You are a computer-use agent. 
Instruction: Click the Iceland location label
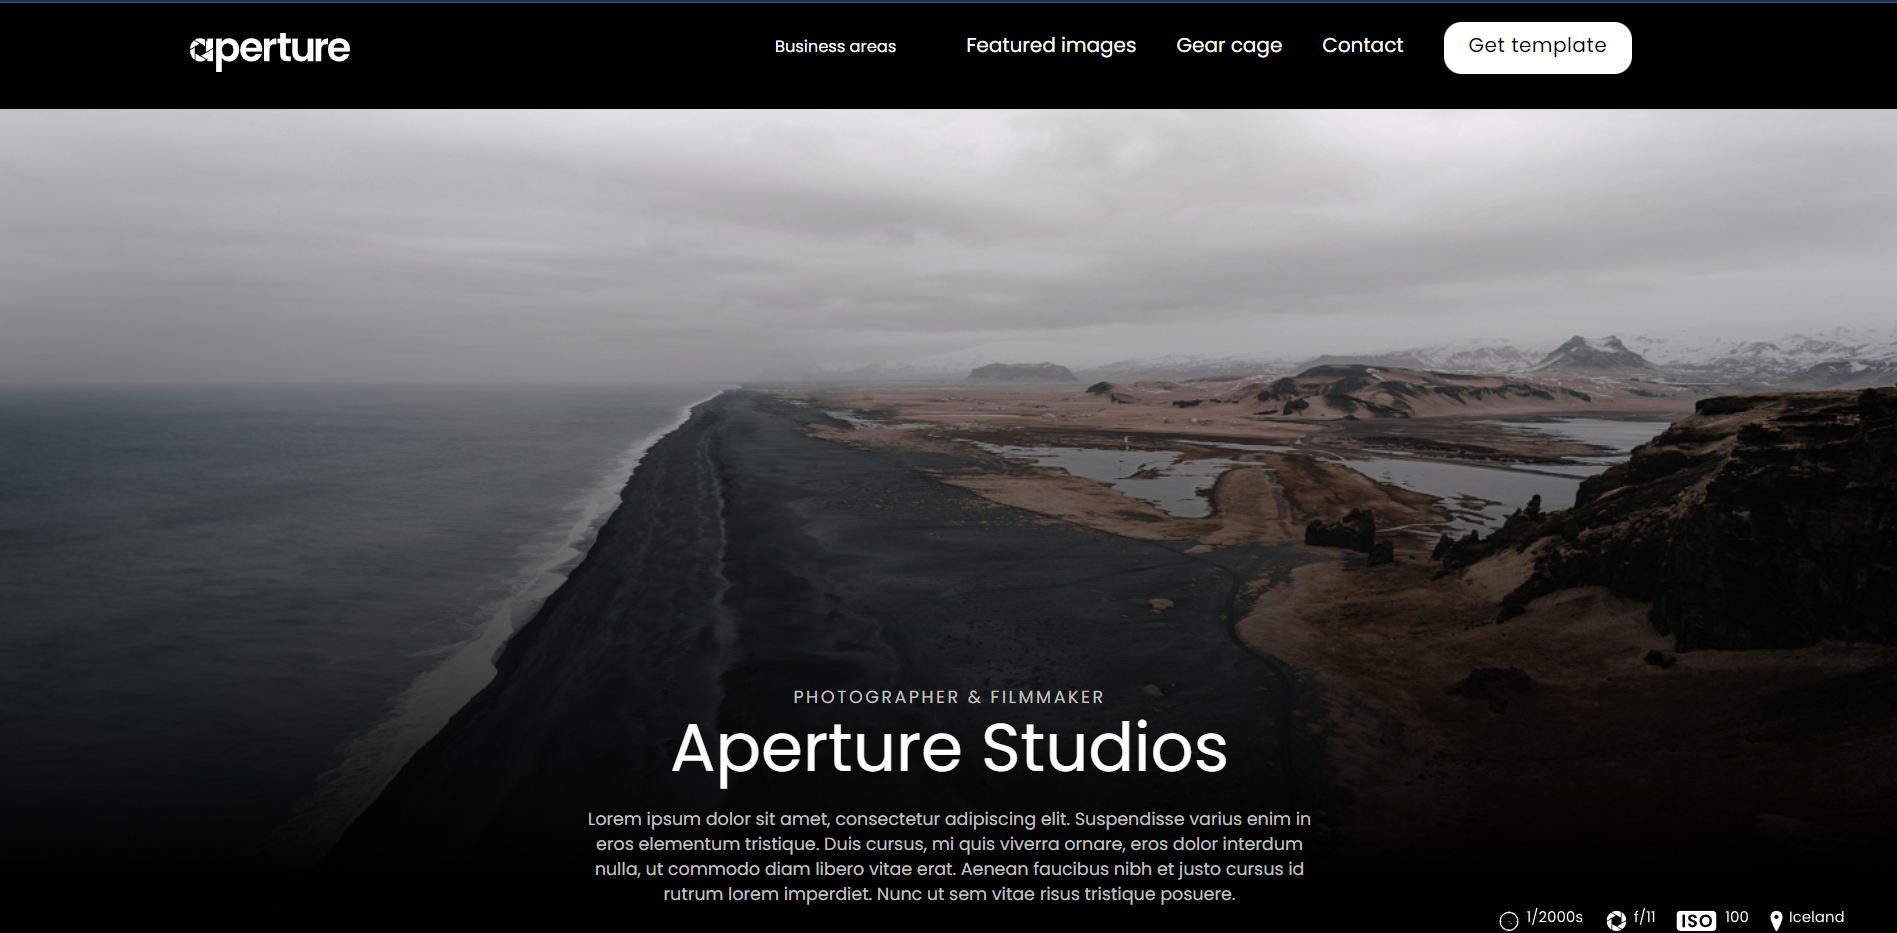pos(1816,917)
